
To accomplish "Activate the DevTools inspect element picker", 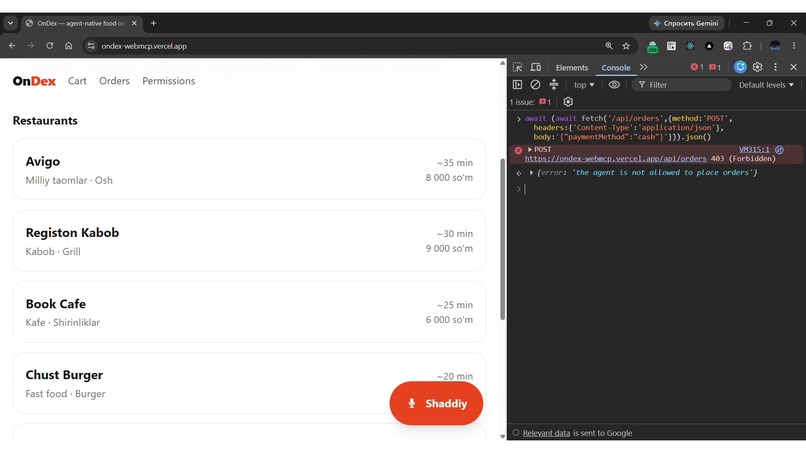I will (x=518, y=67).
